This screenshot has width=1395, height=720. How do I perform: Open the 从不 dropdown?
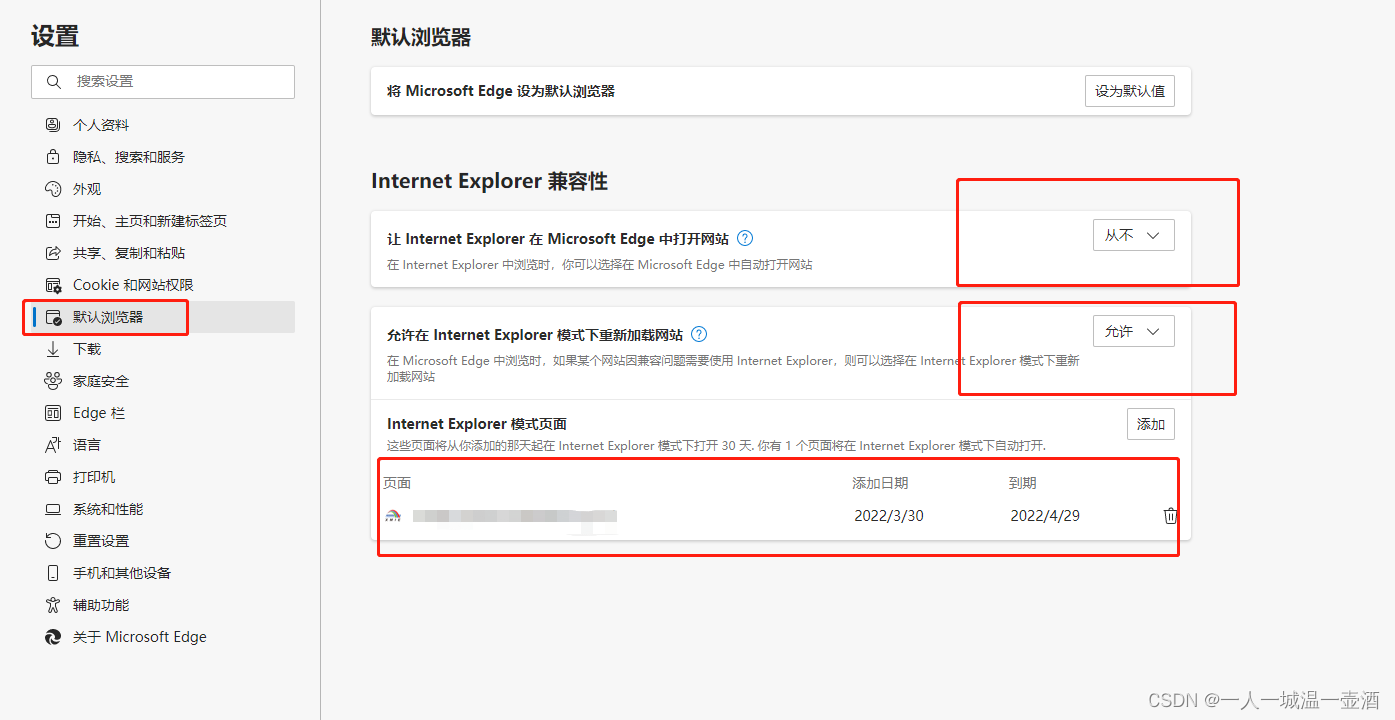click(x=1134, y=235)
